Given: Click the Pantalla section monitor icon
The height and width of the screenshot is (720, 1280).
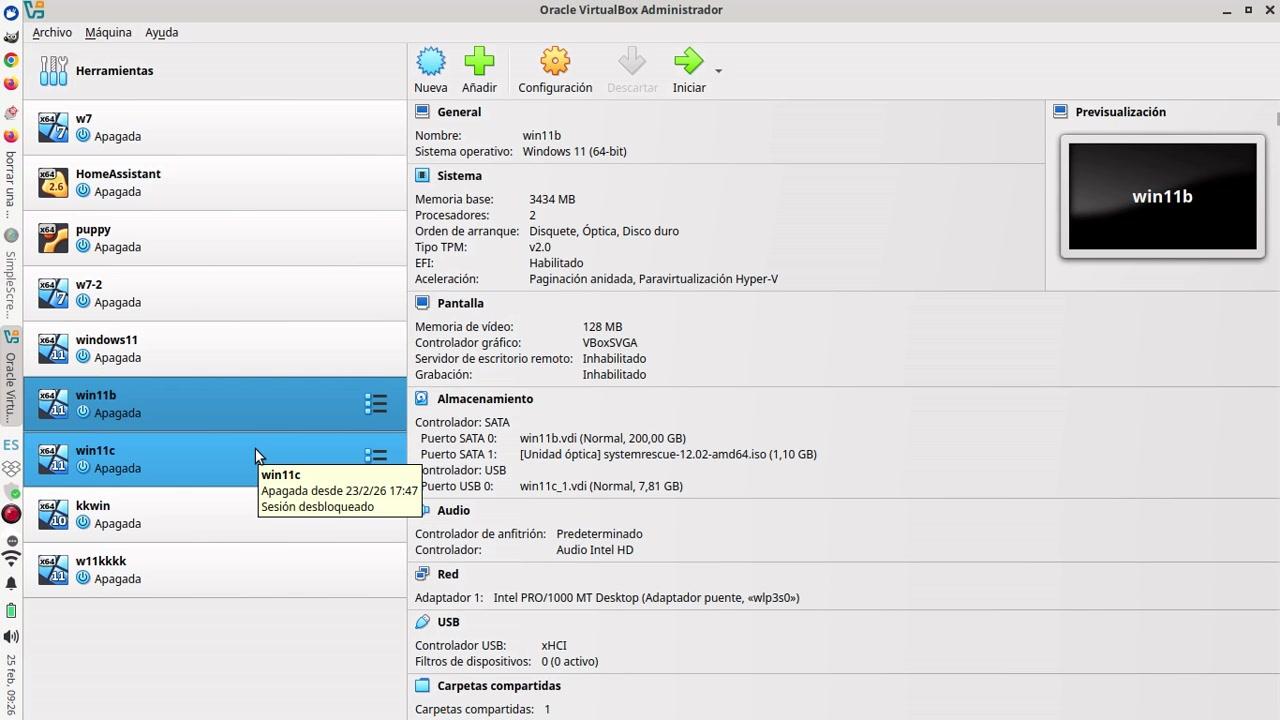Looking at the screenshot, I should tap(422, 303).
